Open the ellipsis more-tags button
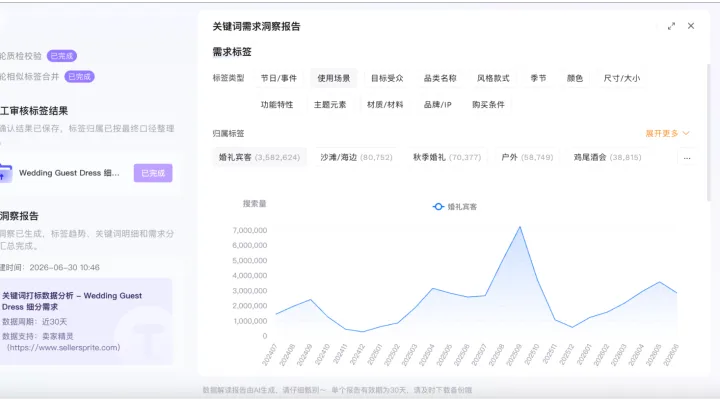This screenshot has height=403, width=720. point(687,157)
